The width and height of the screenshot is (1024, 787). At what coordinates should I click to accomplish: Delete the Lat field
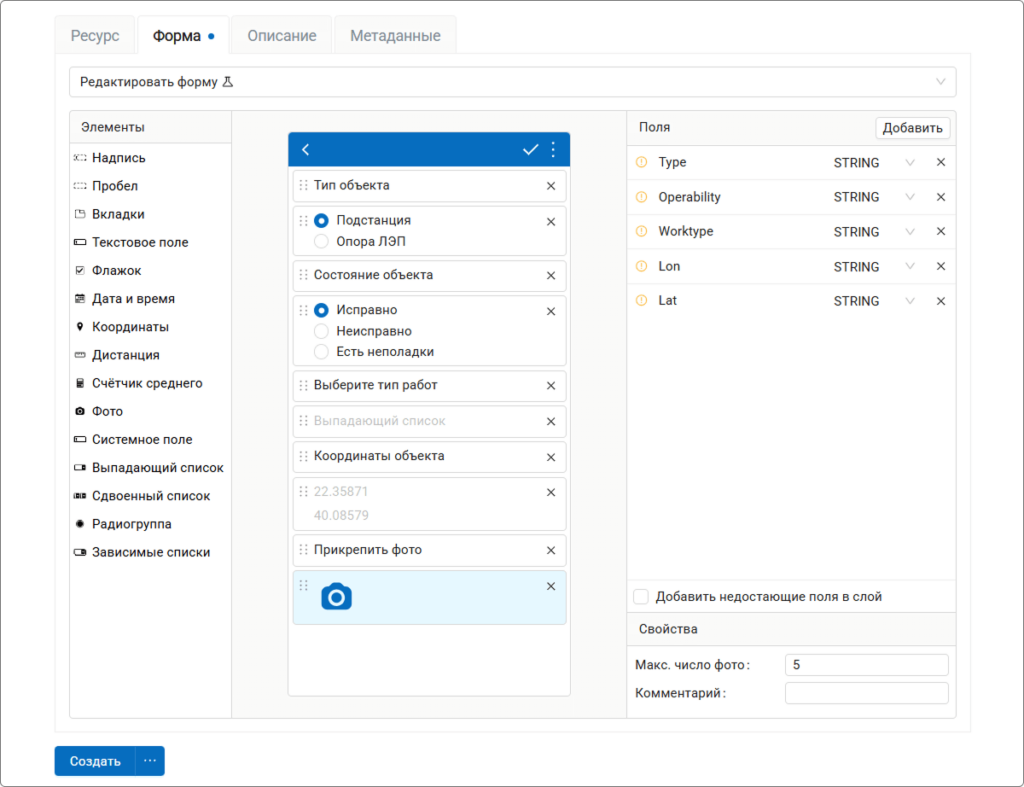click(x=941, y=301)
